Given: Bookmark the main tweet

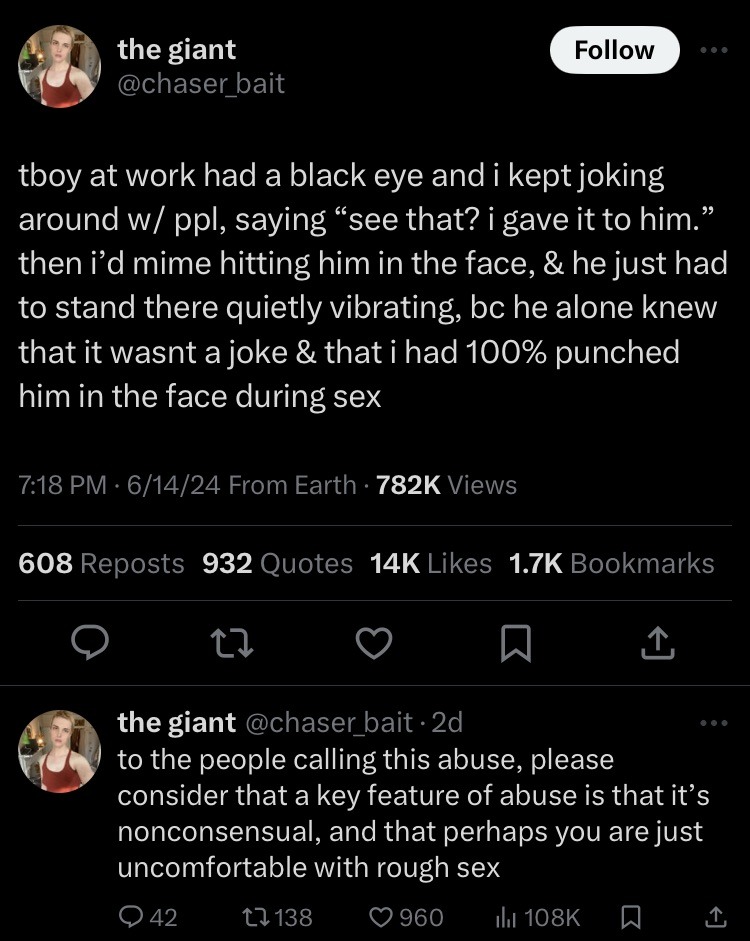Looking at the screenshot, I should point(516,643).
